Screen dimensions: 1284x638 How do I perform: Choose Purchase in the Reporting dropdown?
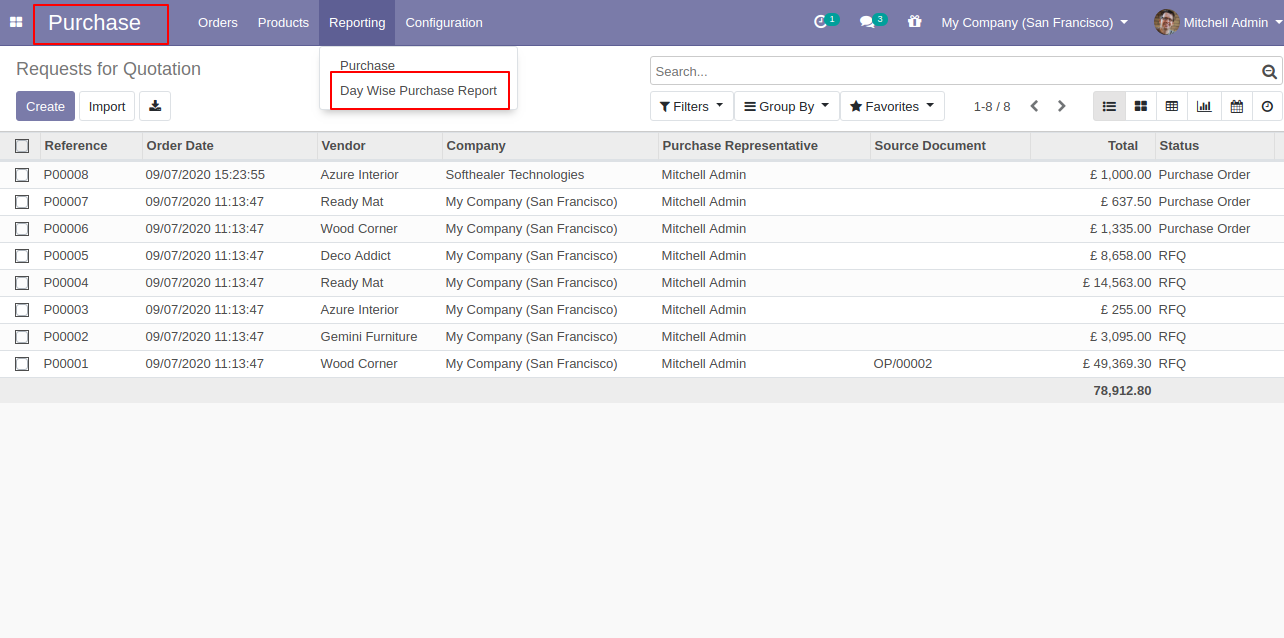pos(368,65)
